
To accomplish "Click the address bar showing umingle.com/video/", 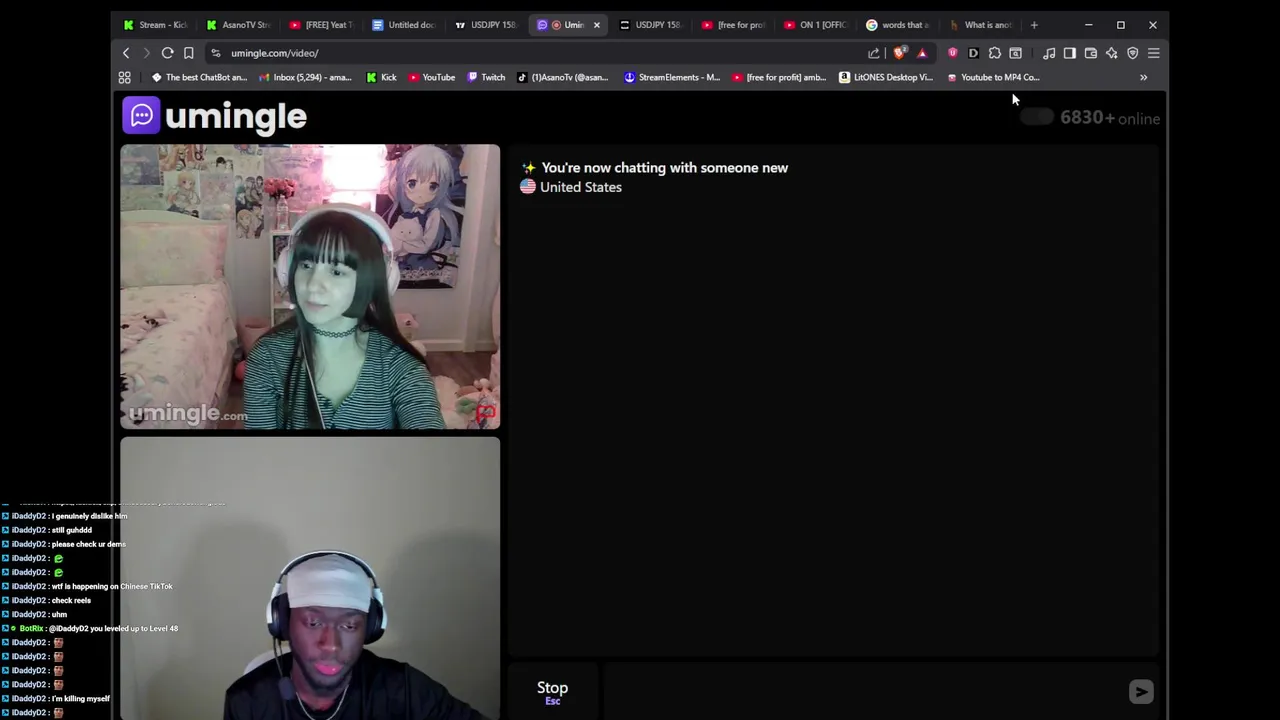I will pos(274,53).
